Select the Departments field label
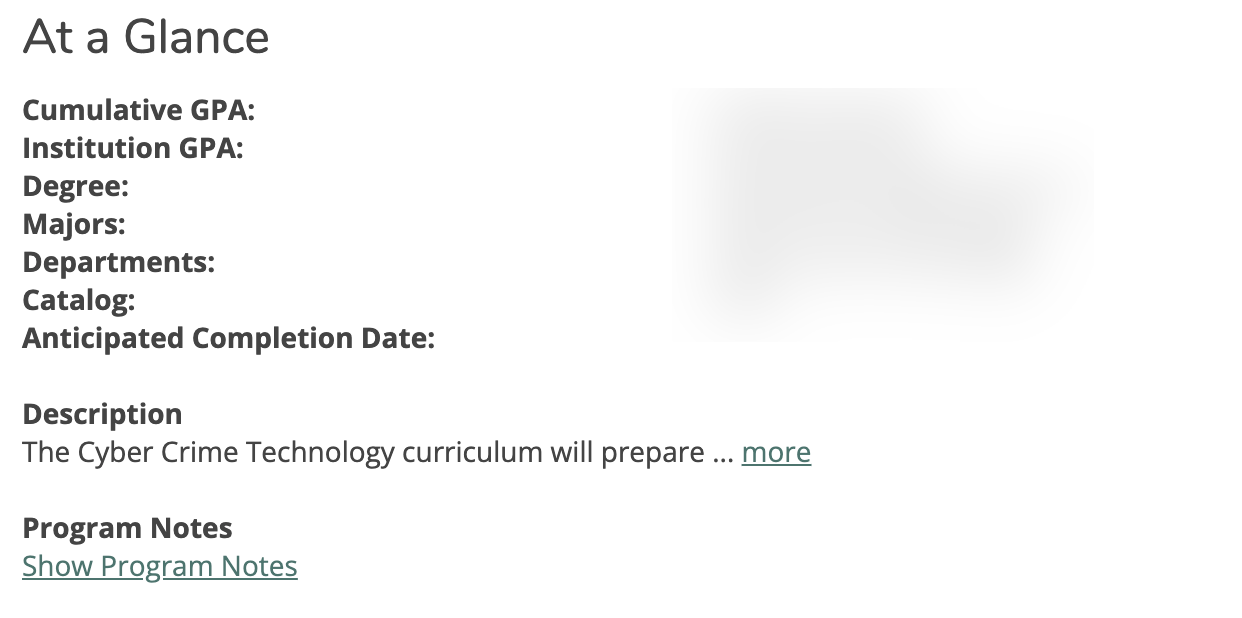Image resolution: width=1242 pixels, height=618 pixels. point(119,262)
